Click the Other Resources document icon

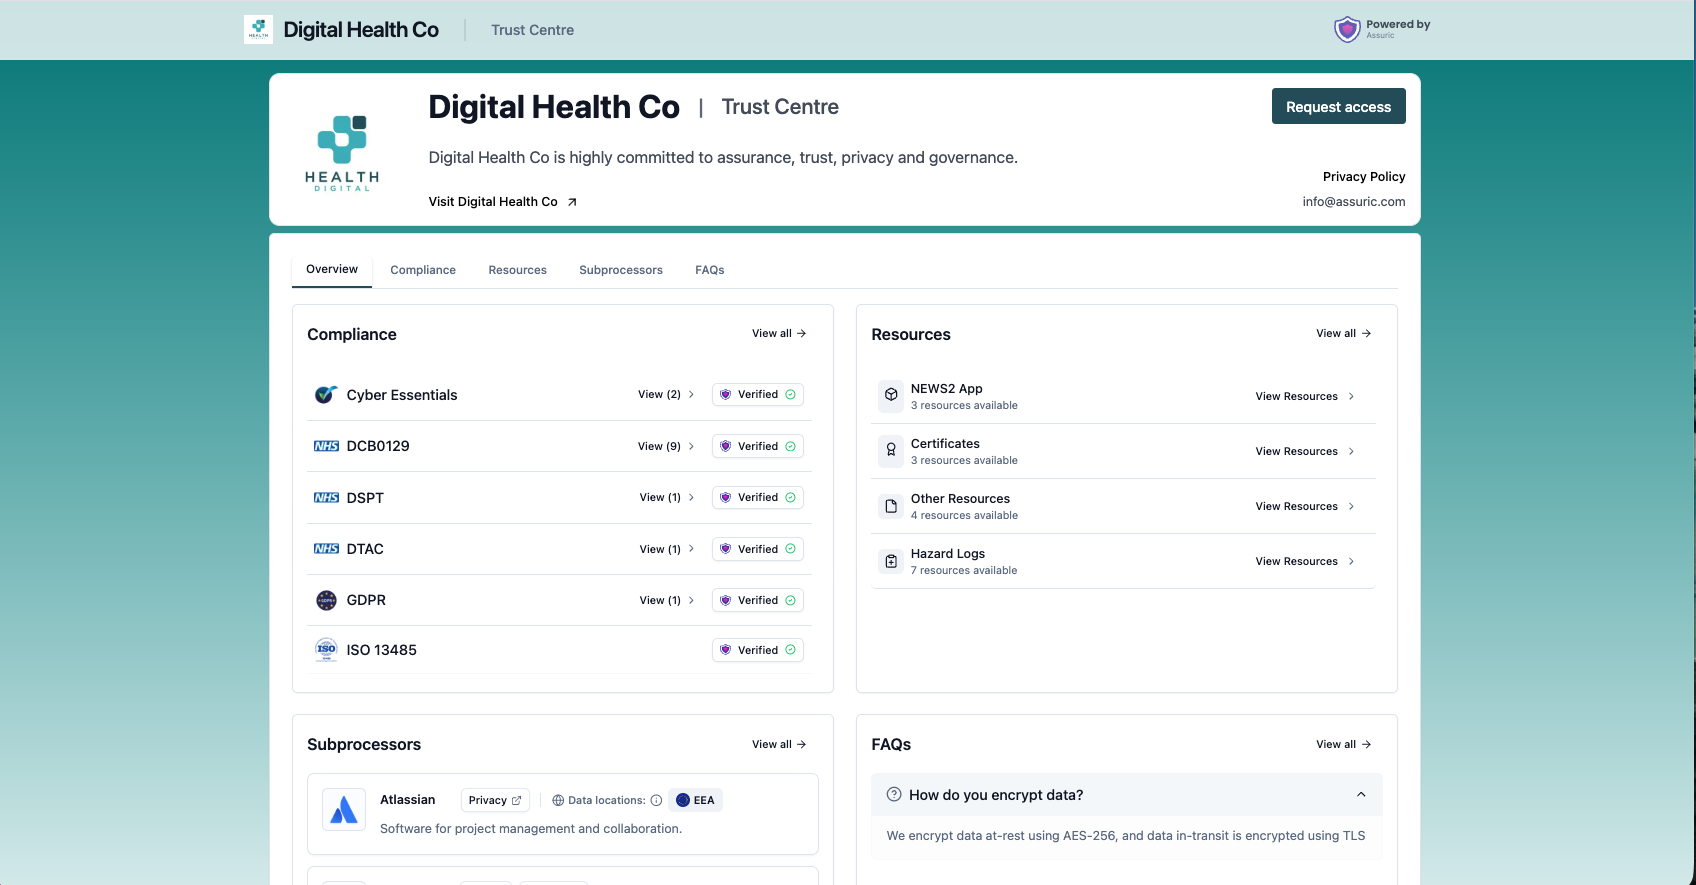[x=891, y=506]
